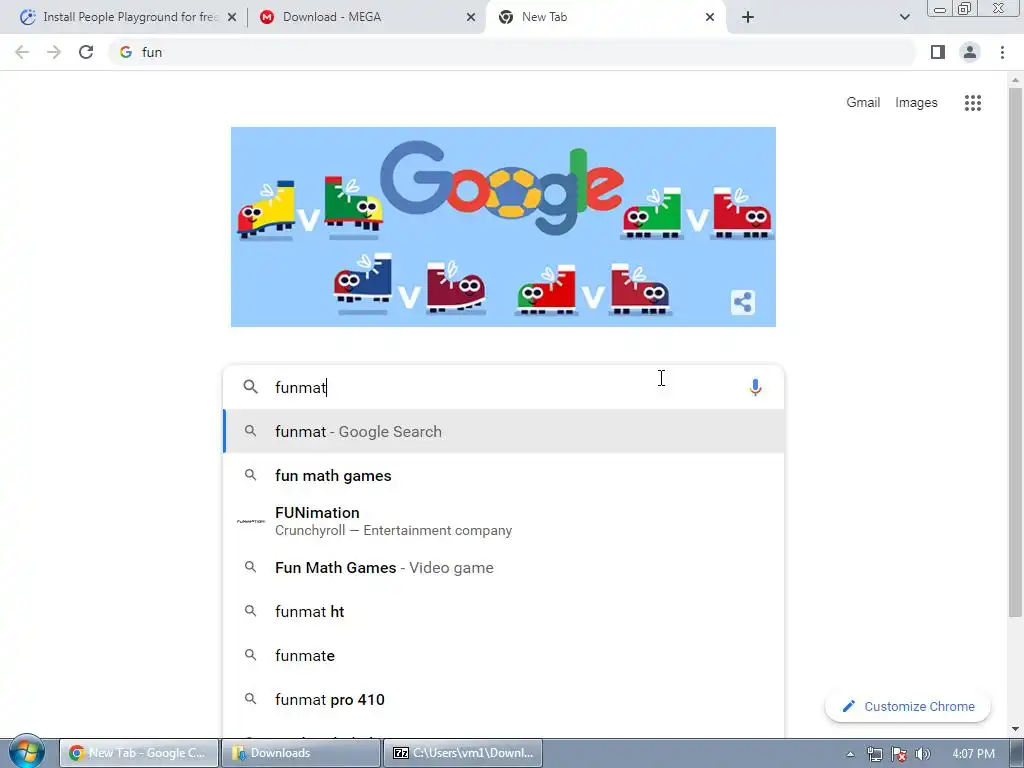Screen dimensions: 1024x768
Task: Open the Windows Start menu
Action: click(26, 752)
